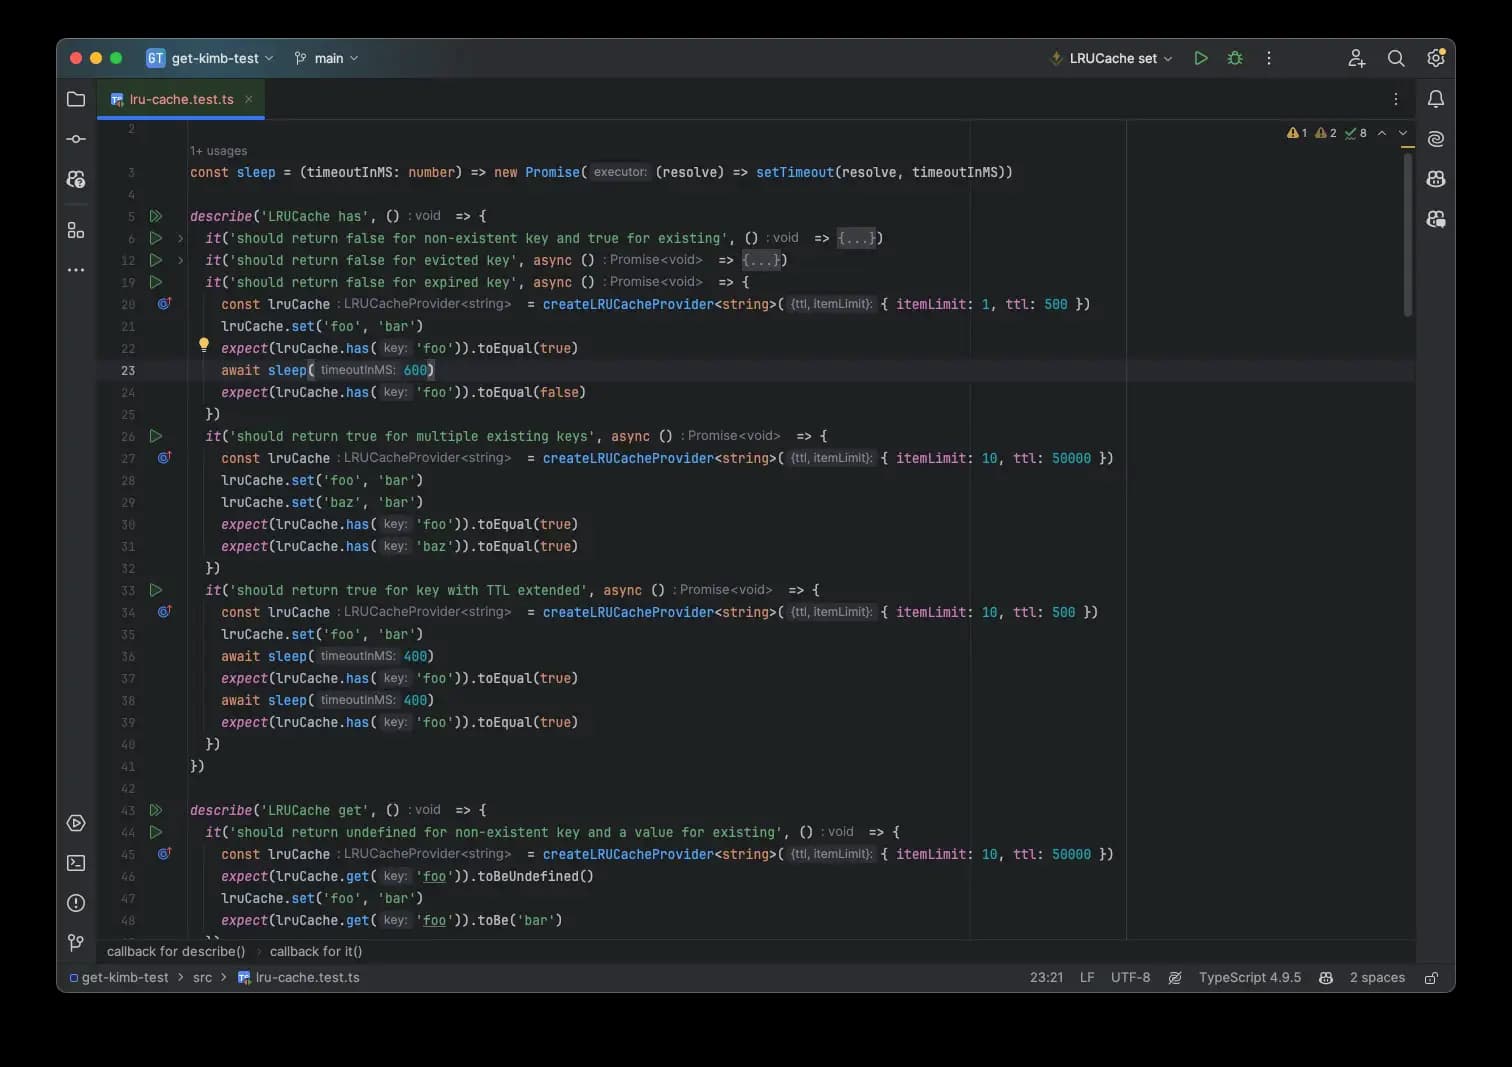Open the editor tabs options menu
This screenshot has width=1512, height=1067.
point(1396,99)
